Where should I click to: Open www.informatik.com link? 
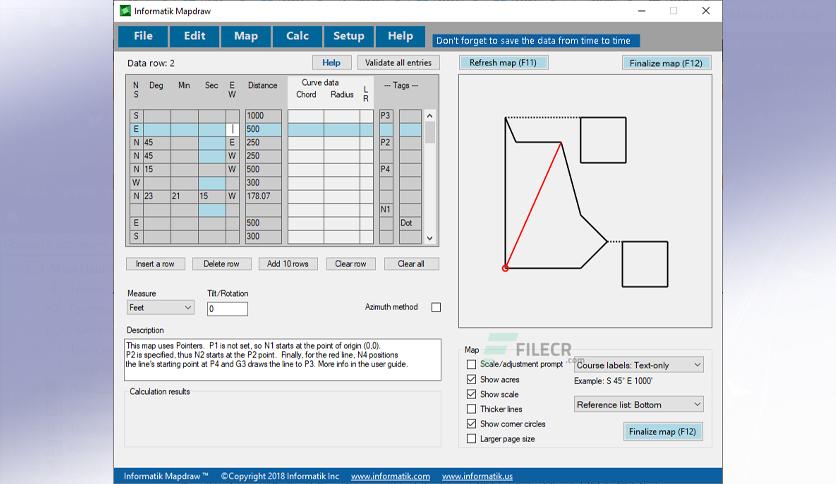tap(390, 476)
